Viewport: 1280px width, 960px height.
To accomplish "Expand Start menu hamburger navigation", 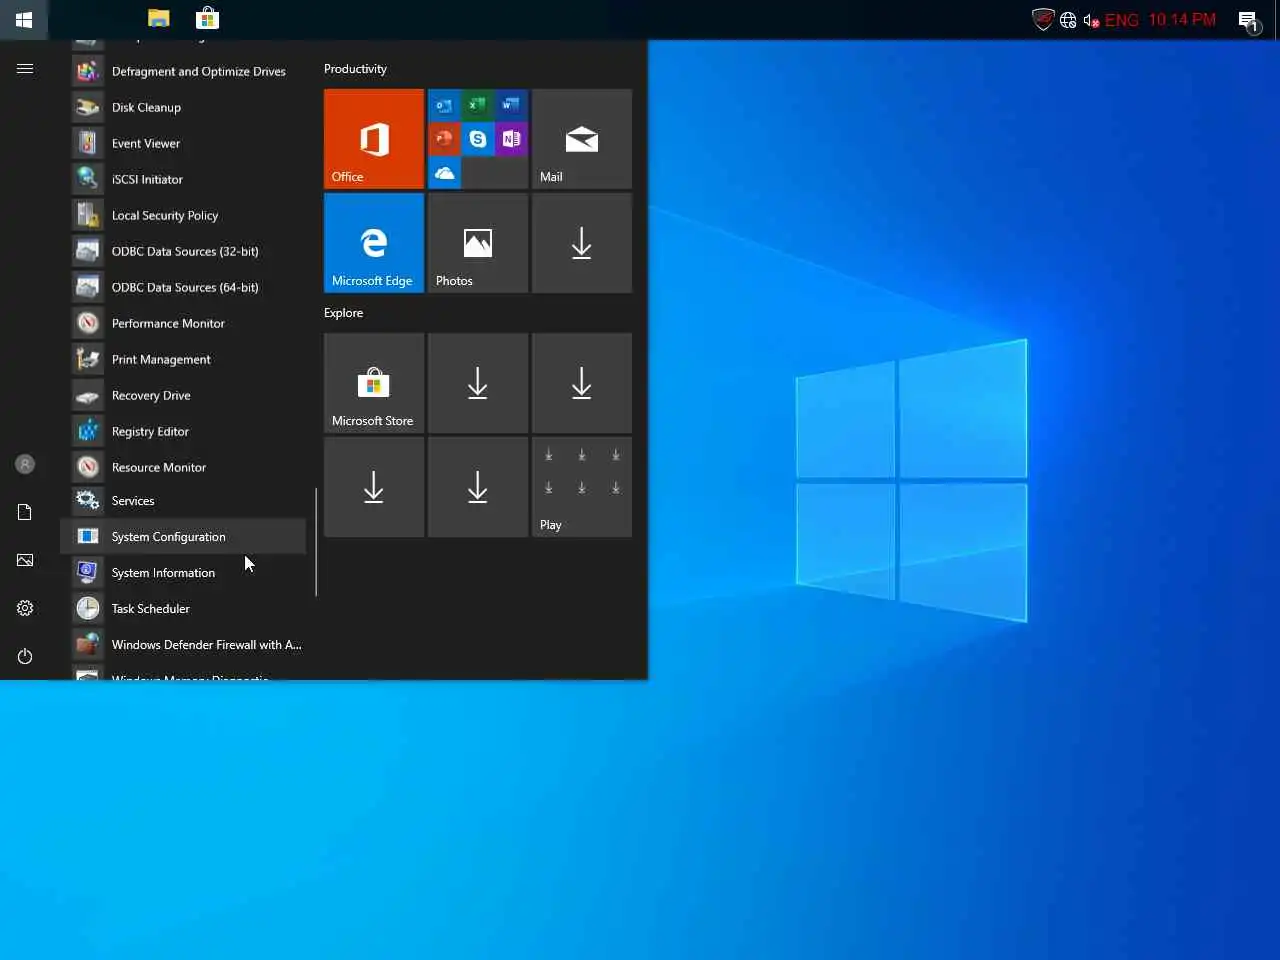I will (25, 68).
